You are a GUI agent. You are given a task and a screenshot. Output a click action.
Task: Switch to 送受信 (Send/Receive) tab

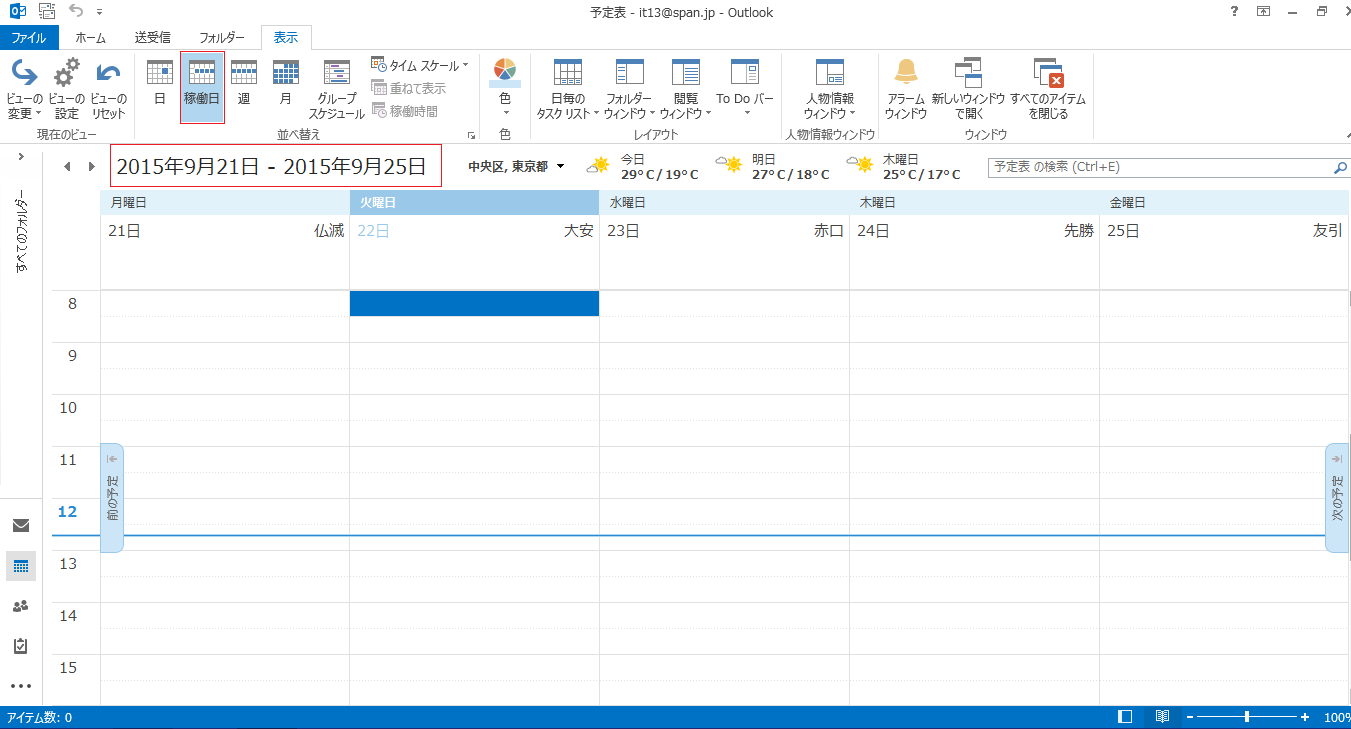pos(153,38)
